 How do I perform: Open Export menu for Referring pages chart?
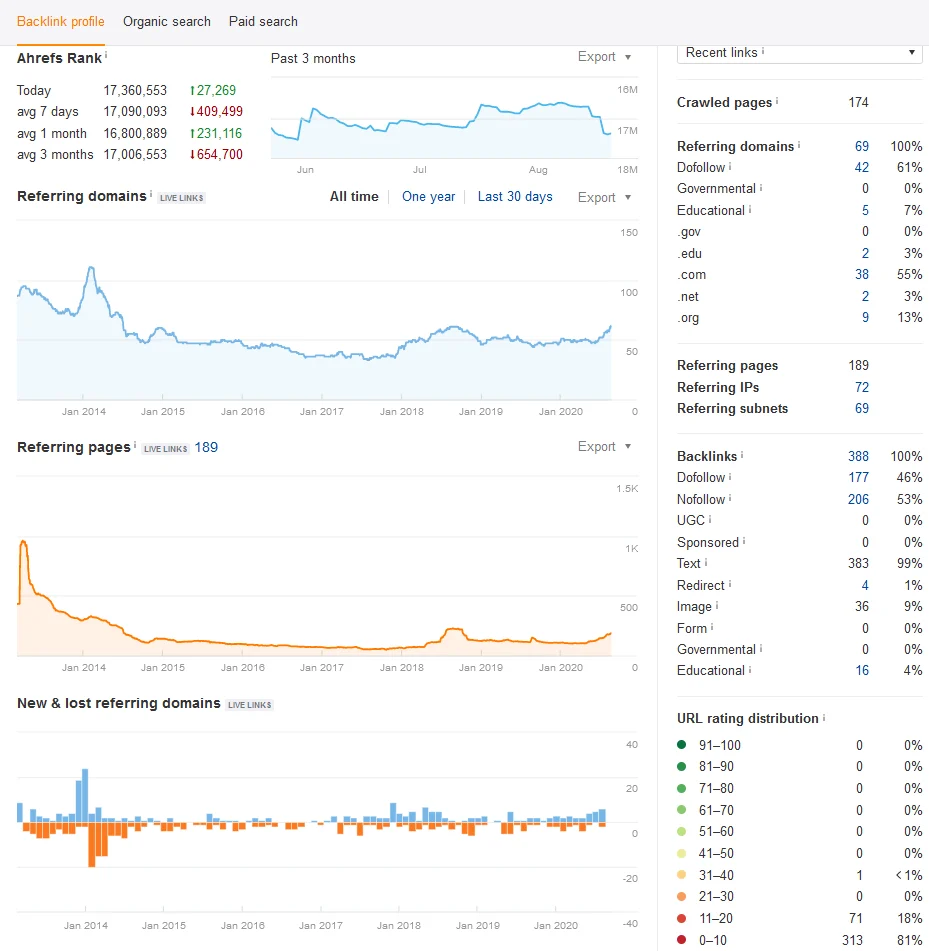point(605,446)
